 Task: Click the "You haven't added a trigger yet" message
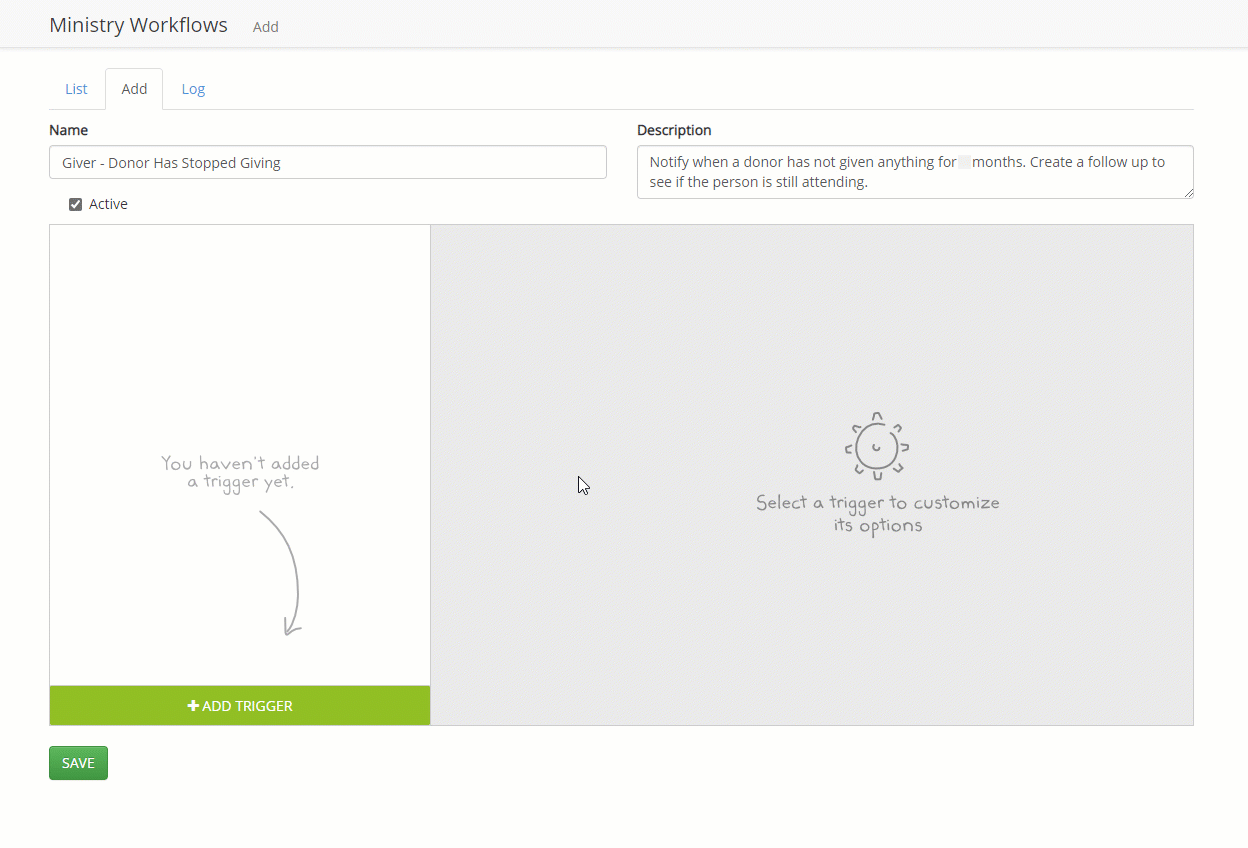coord(240,473)
